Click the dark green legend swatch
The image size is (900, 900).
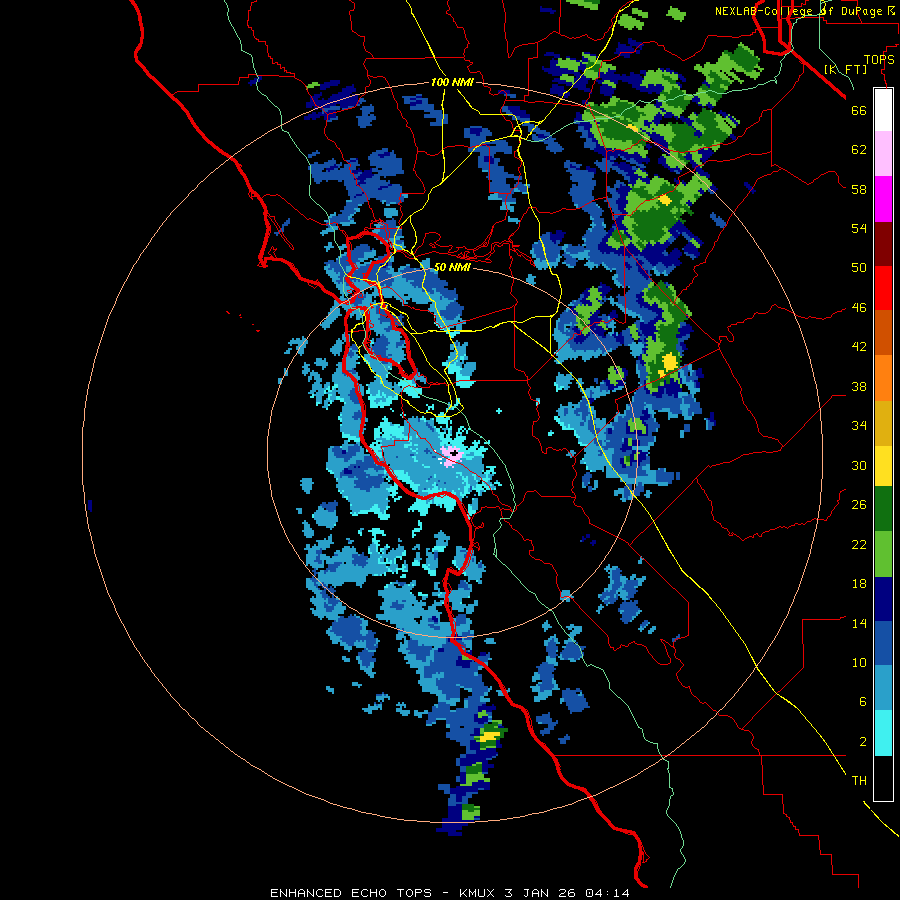point(883,509)
